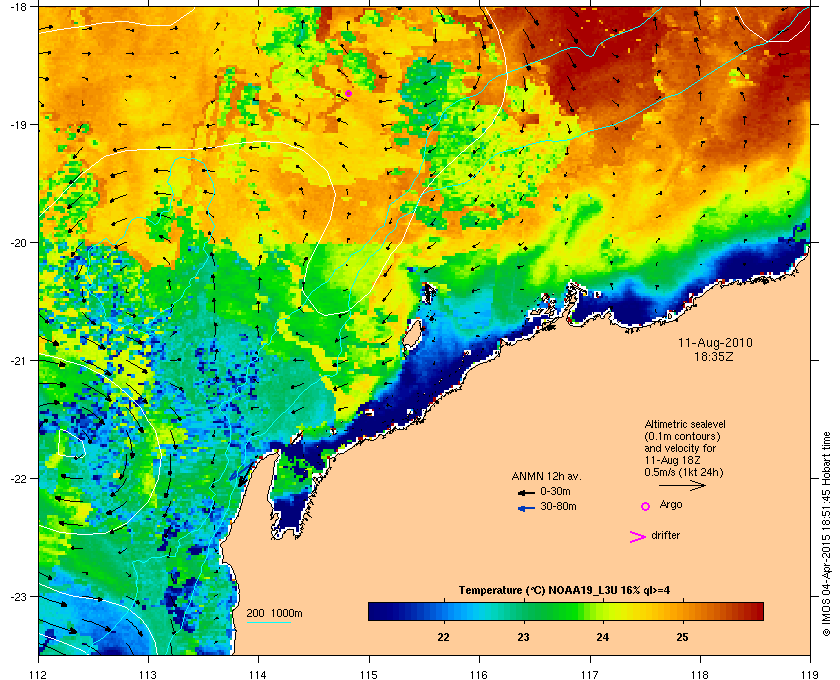Screen dimensions: 840x680
Task: Click the 'Altimetric sealevel' legend text
Action: tap(685, 424)
